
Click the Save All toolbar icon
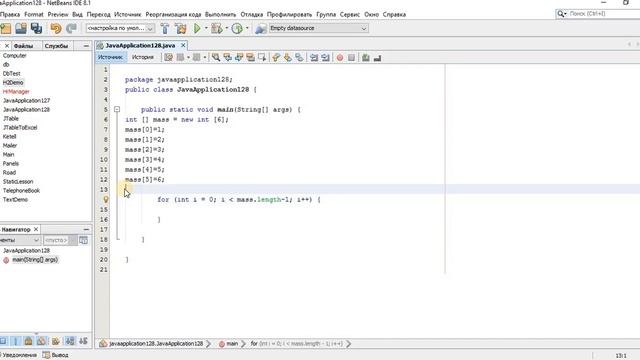pyautogui.click(x=36, y=28)
